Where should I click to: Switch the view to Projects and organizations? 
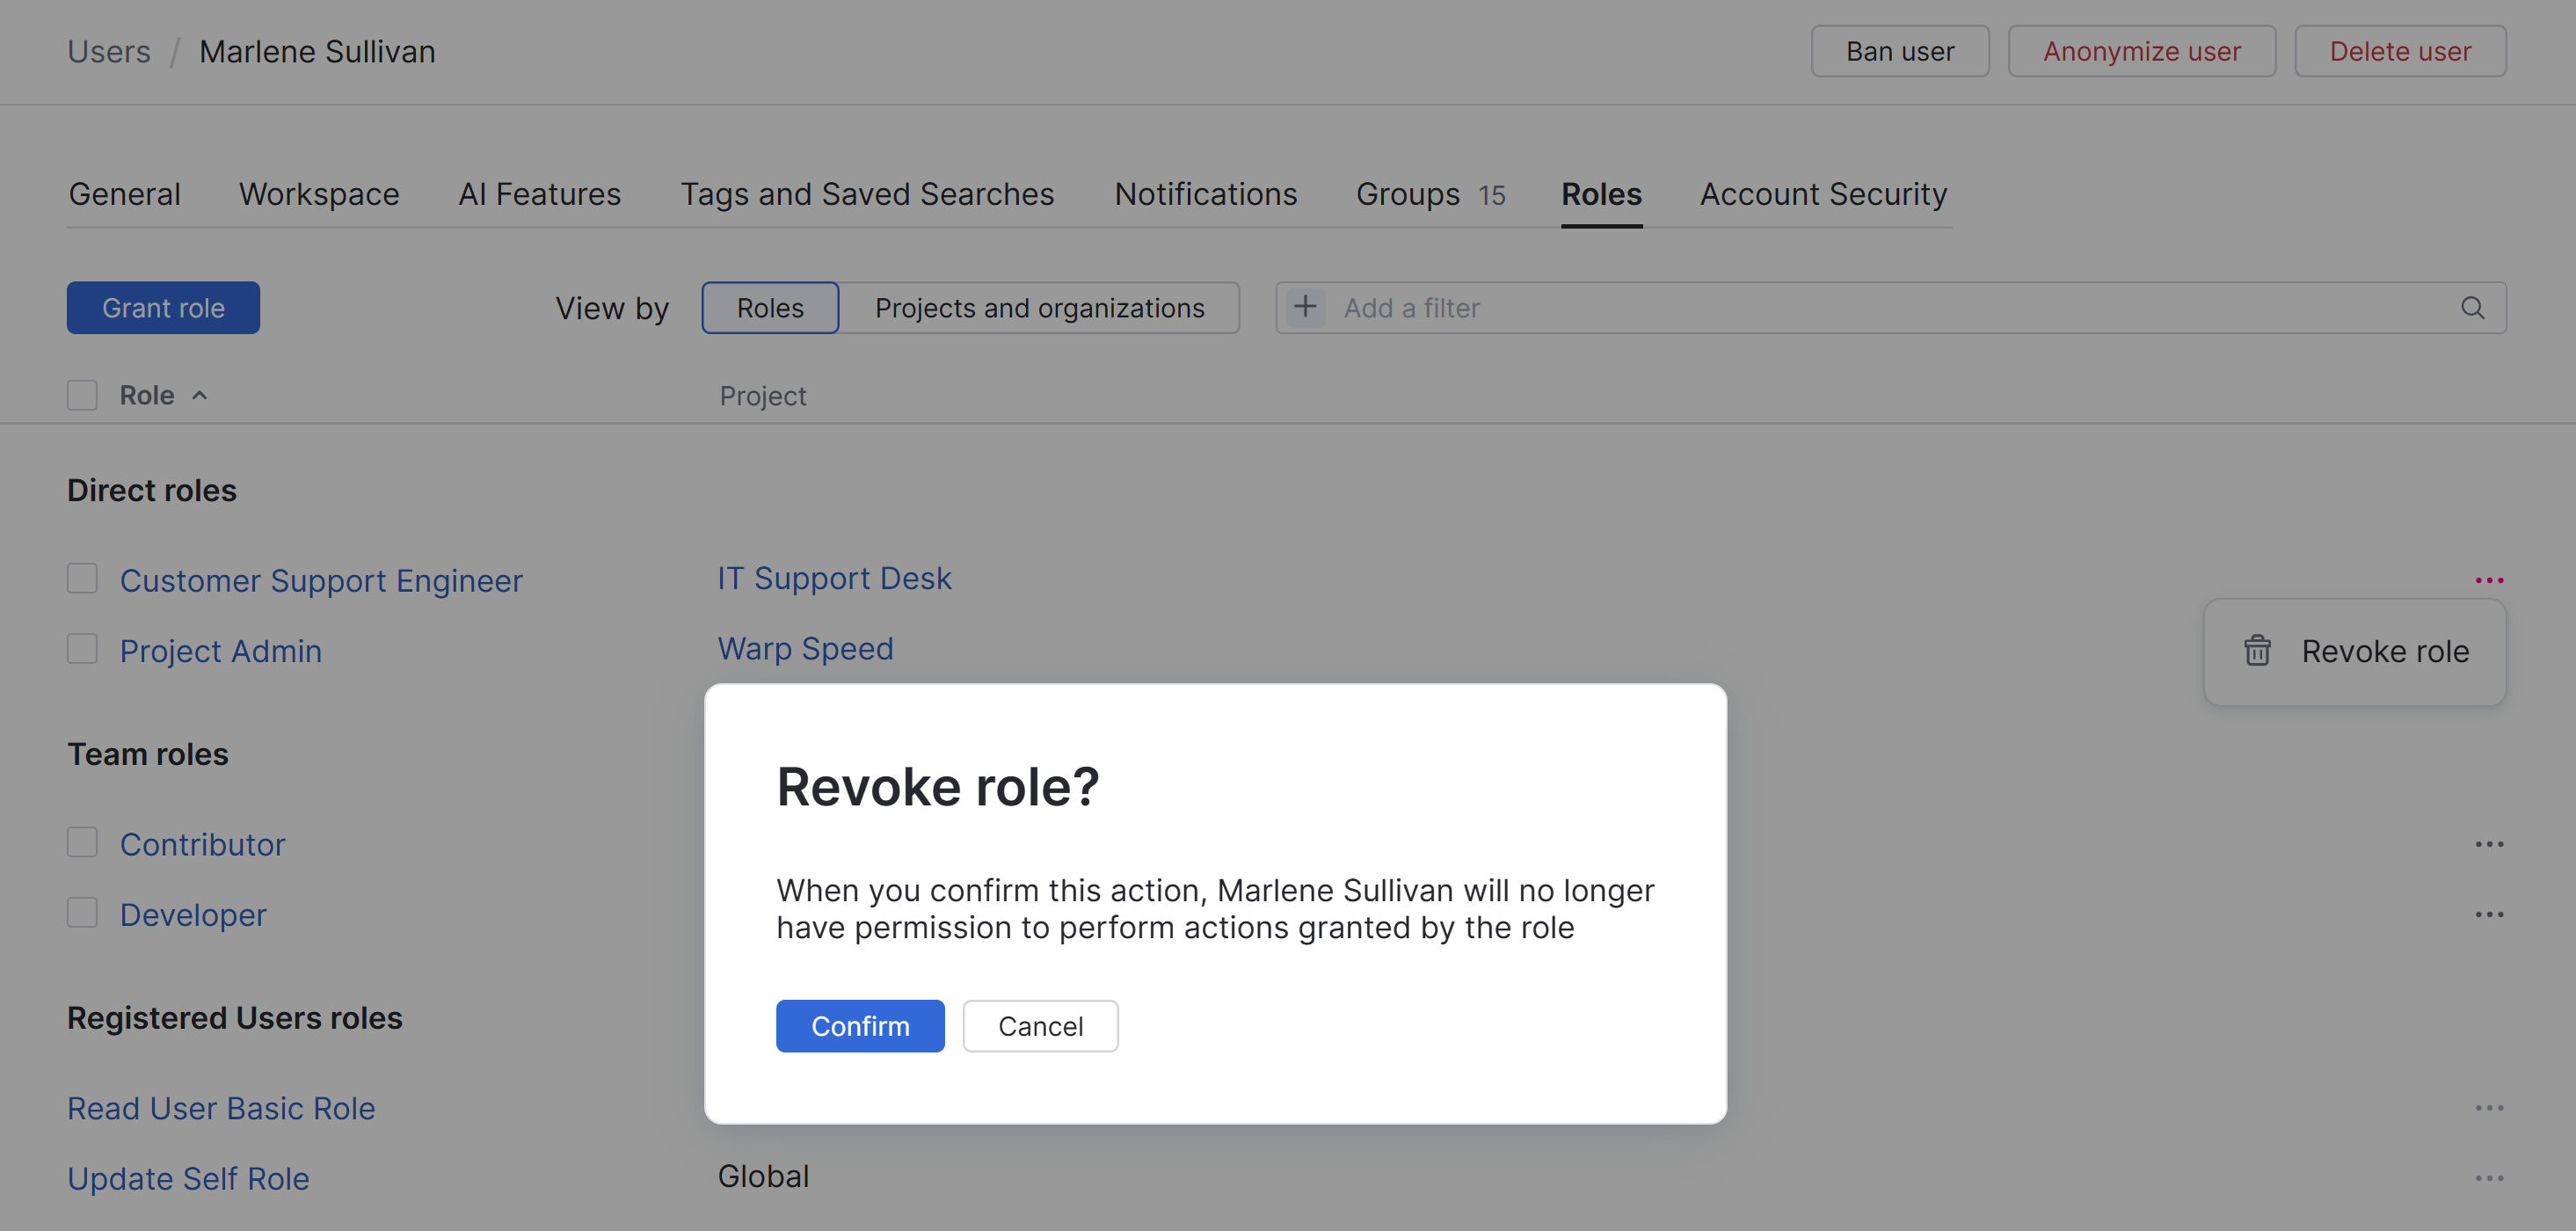click(x=1039, y=308)
